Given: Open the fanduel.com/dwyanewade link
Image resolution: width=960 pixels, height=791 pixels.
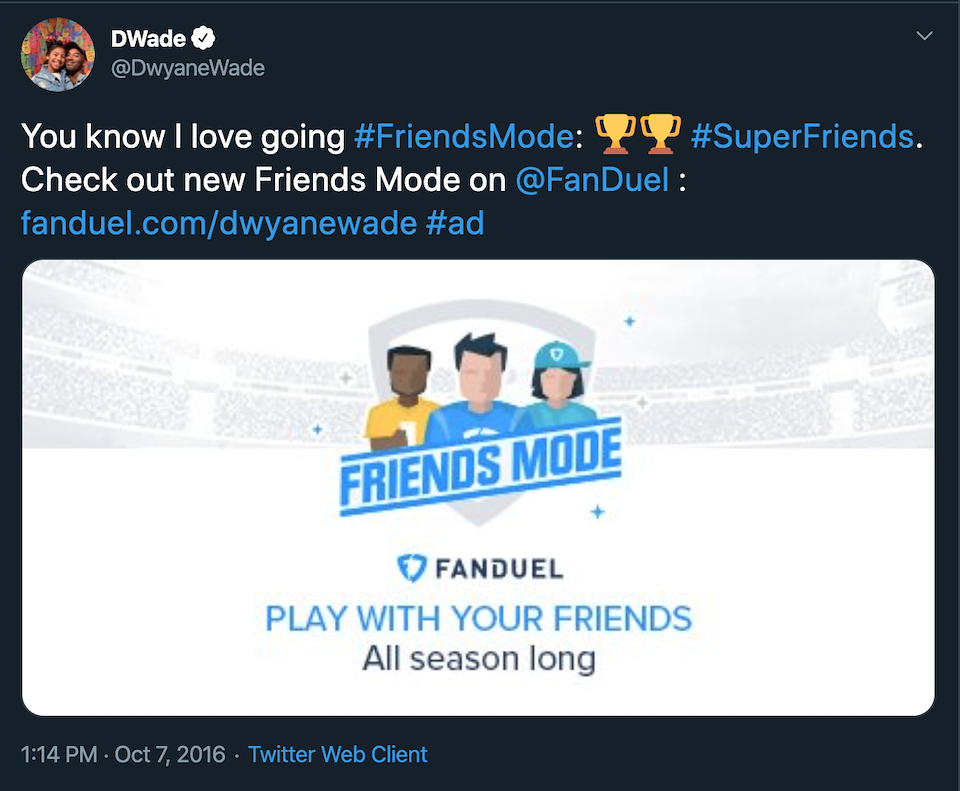Looking at the screenshot, I should 218,222.
